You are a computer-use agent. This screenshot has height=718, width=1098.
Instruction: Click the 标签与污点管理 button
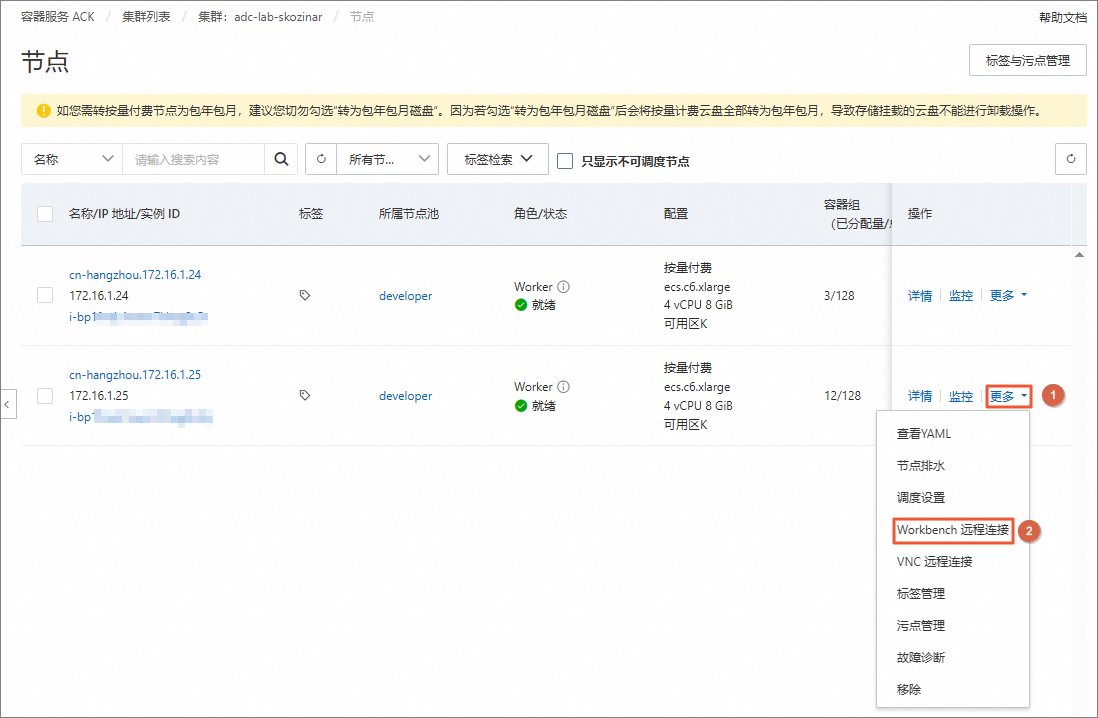click(x=1027, y=60)
